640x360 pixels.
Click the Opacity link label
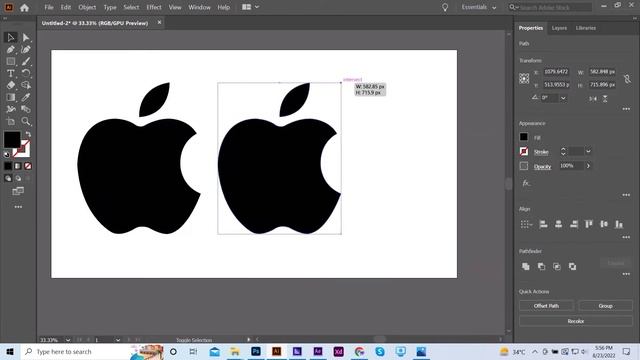click(542, 167)
